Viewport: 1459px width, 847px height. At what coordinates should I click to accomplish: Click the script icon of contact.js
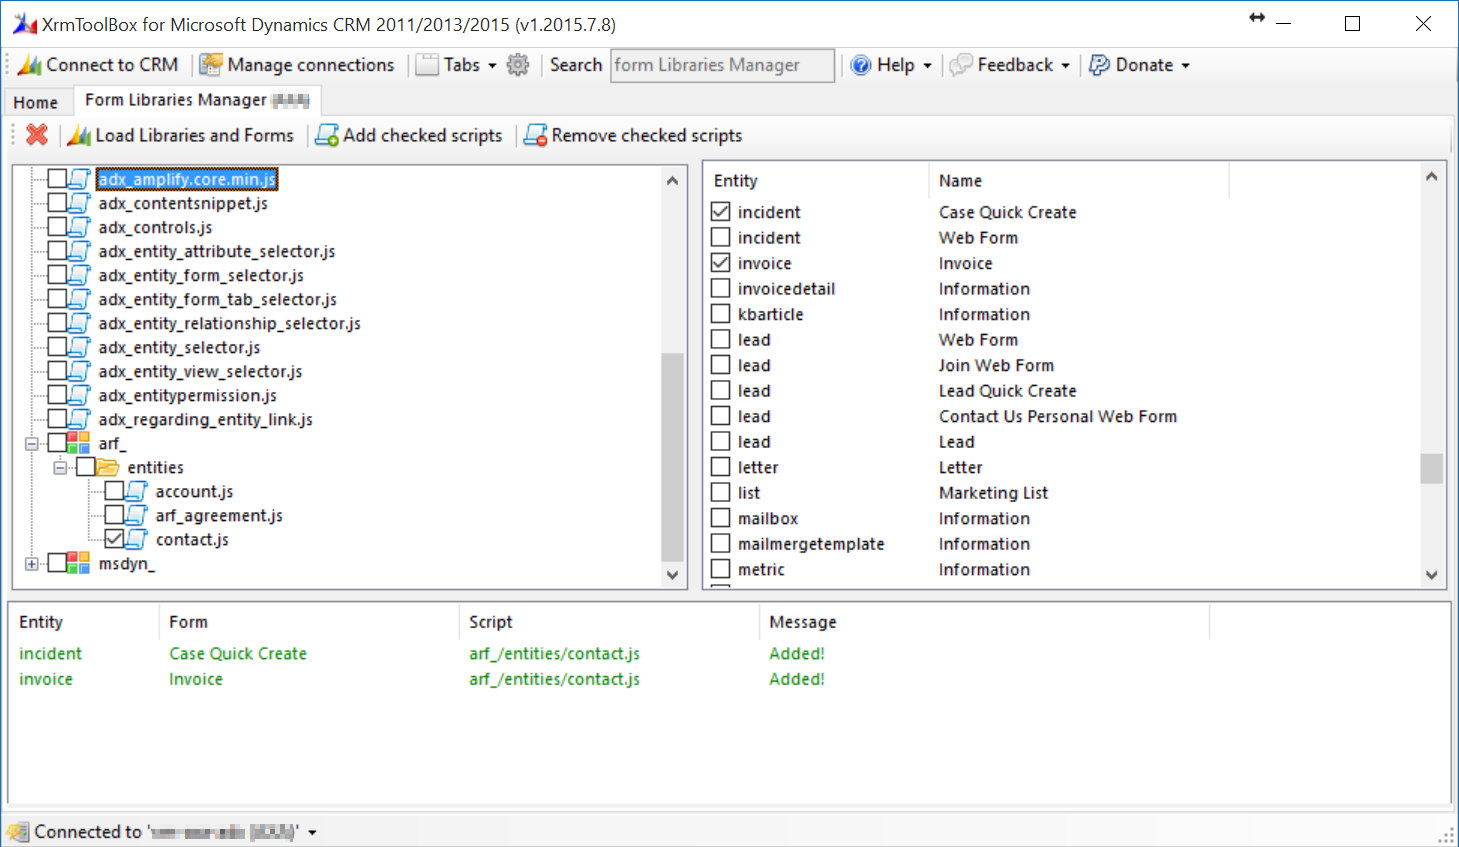pos(137,539)
